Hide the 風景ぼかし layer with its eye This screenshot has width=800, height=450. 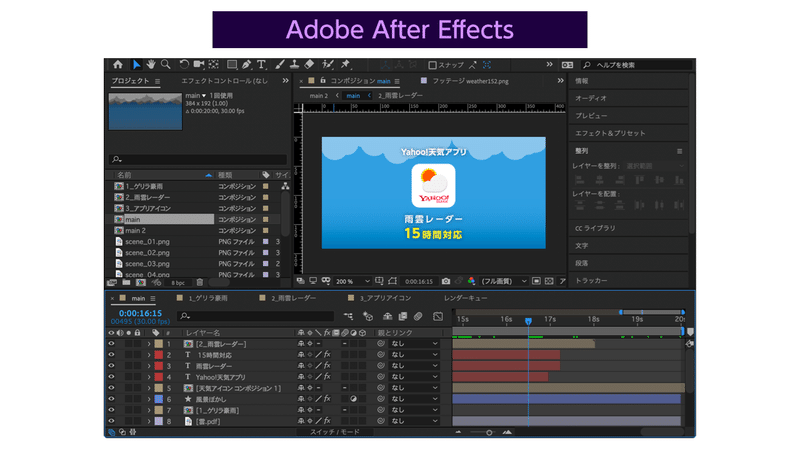(x=111, y=399)
